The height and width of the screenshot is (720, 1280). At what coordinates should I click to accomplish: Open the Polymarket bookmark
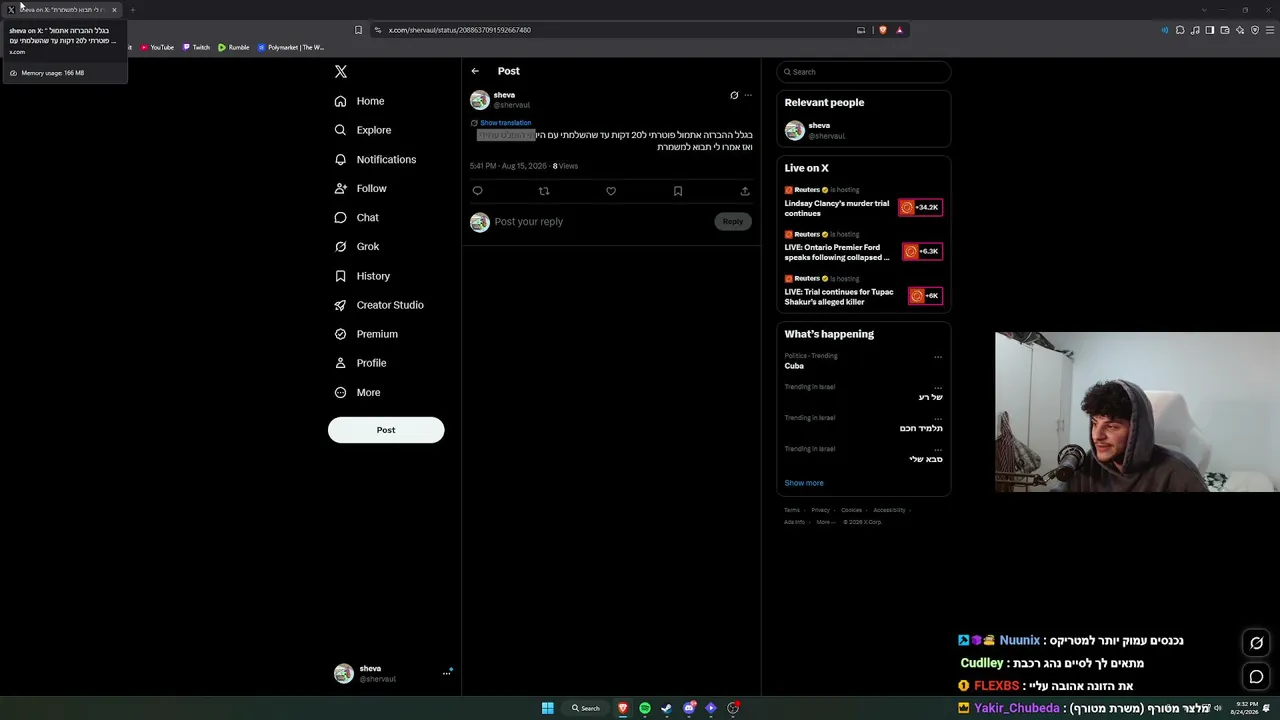click(291, 47)
